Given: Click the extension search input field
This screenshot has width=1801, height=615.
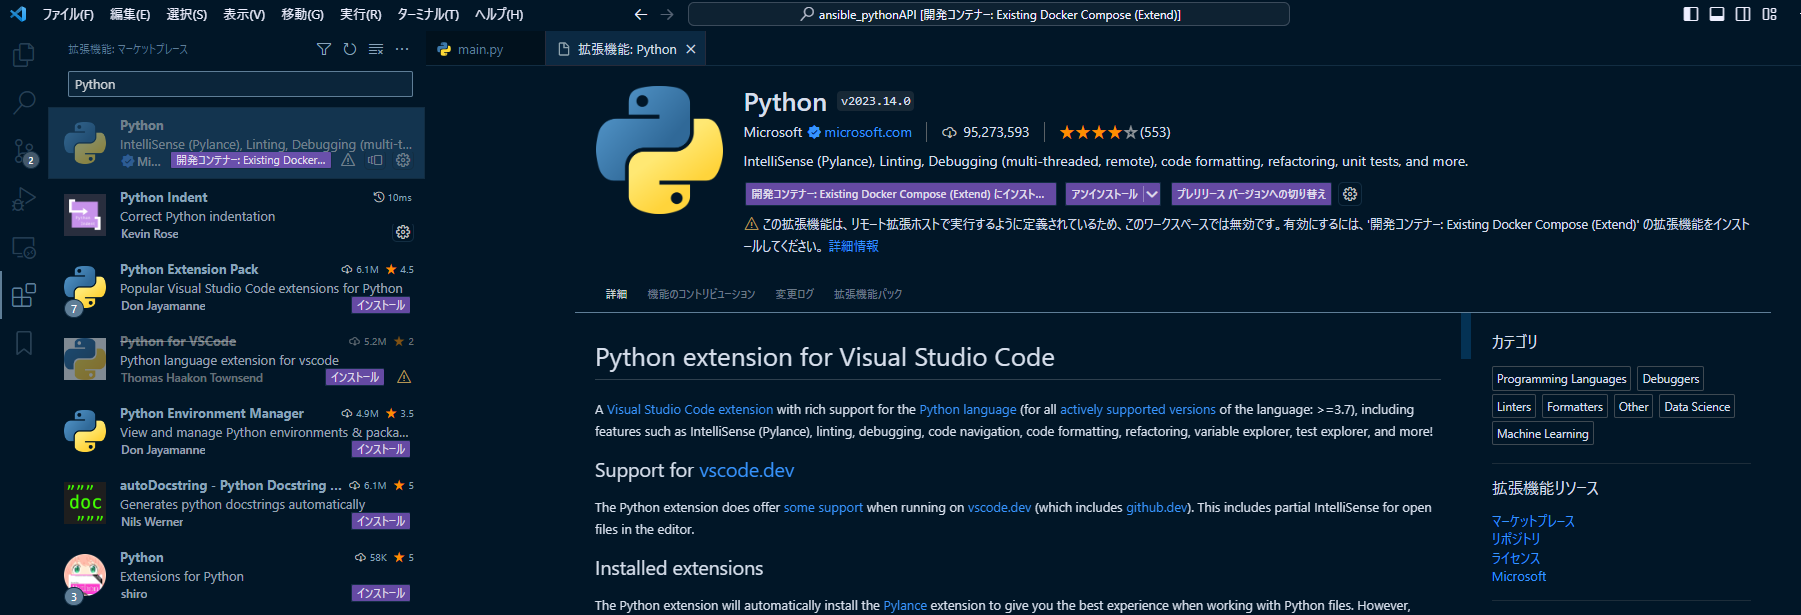Looking at the screenshot, I should 240,84.
